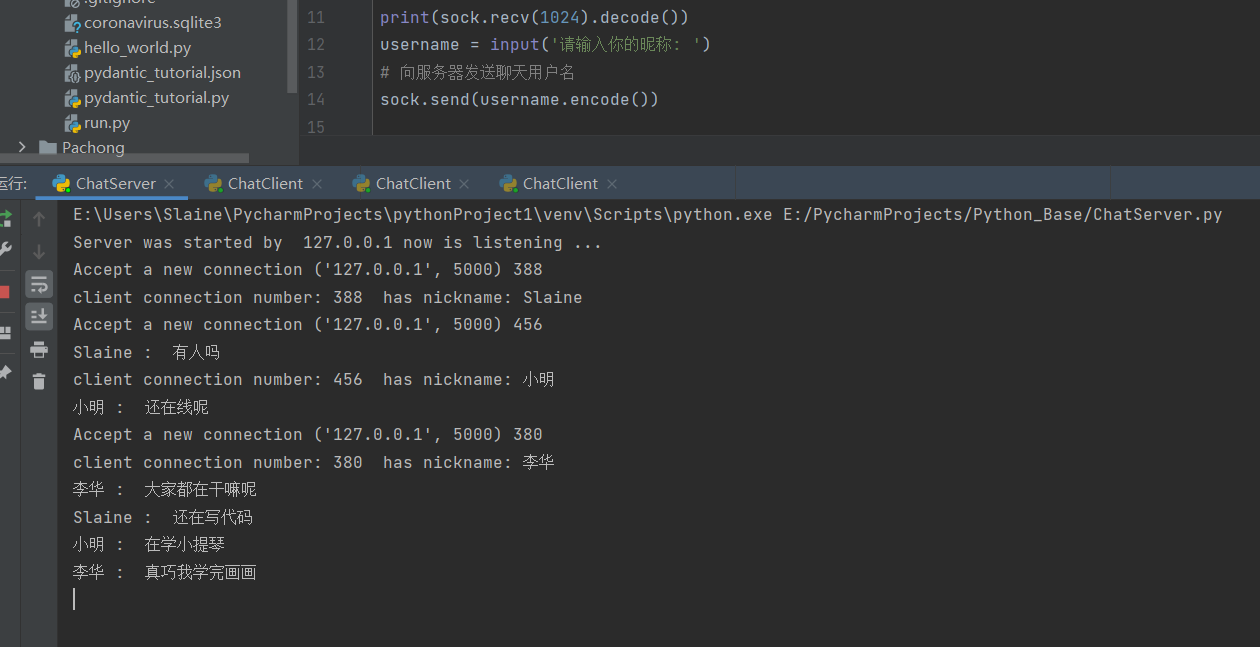Image resolution: width=1260 pixels, height=647 pixels.
Task: Click the username = input code line
Action: (545, 44)
